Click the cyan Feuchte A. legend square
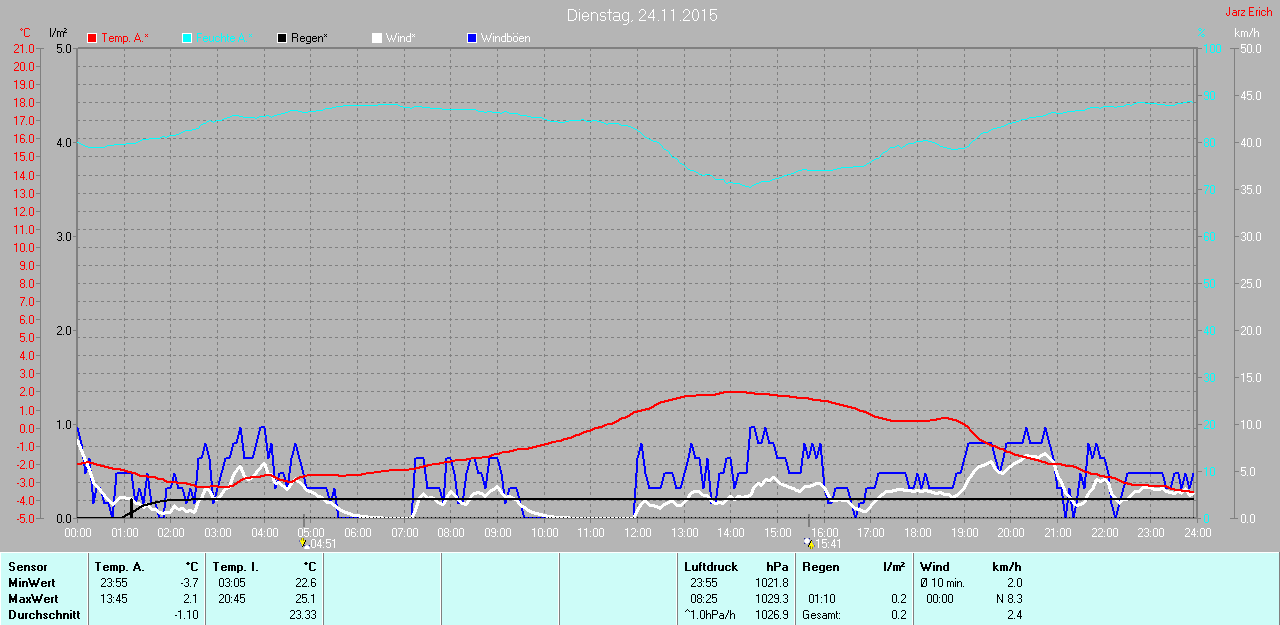This screenshot has height=625, width=1280. (187, 38)
